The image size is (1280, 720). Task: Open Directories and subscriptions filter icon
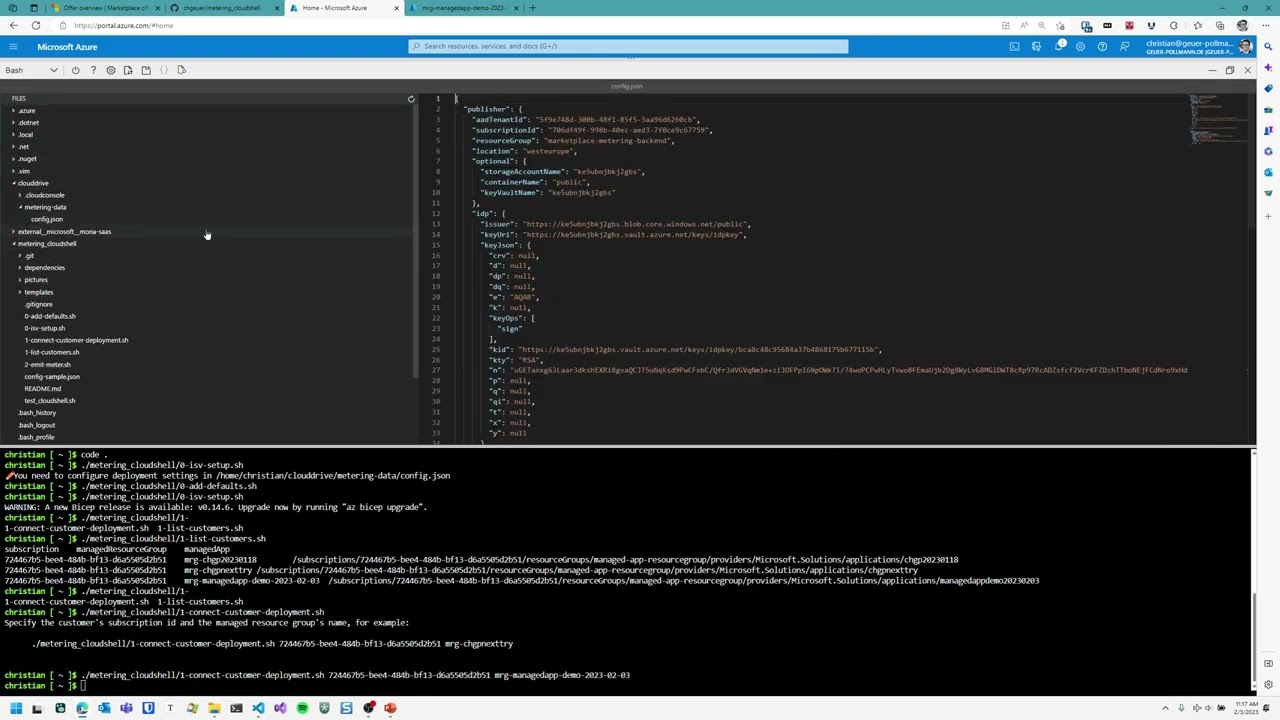point(1036,47)
